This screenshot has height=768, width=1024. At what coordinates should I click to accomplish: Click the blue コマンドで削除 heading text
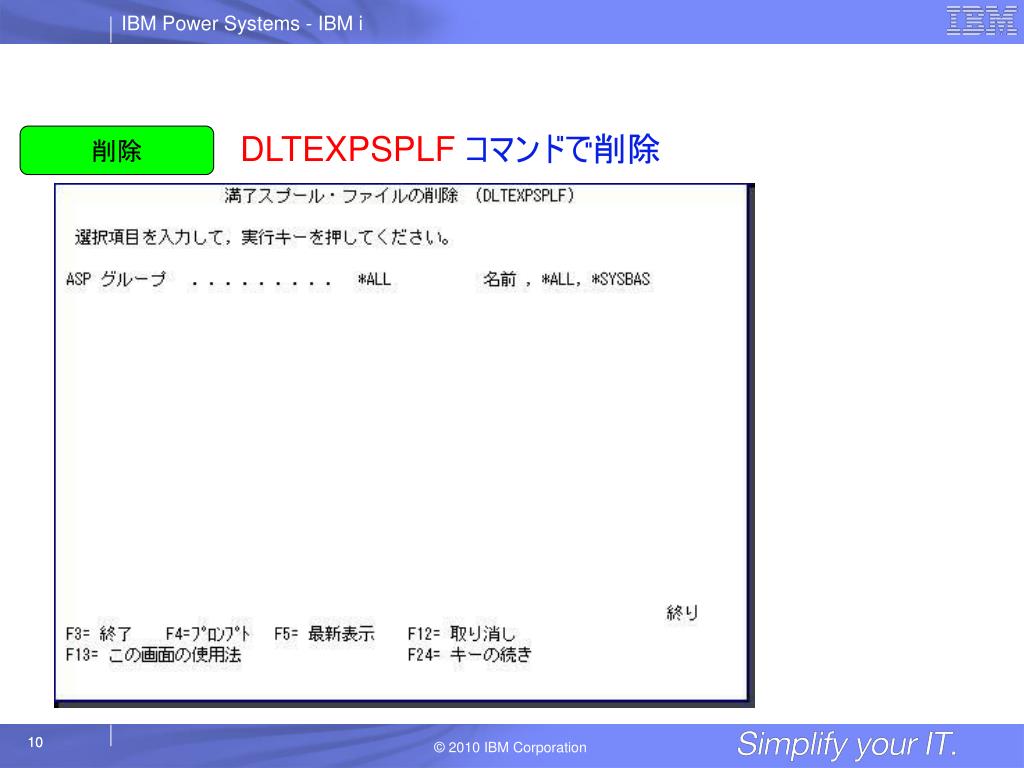tap(562, 149)
